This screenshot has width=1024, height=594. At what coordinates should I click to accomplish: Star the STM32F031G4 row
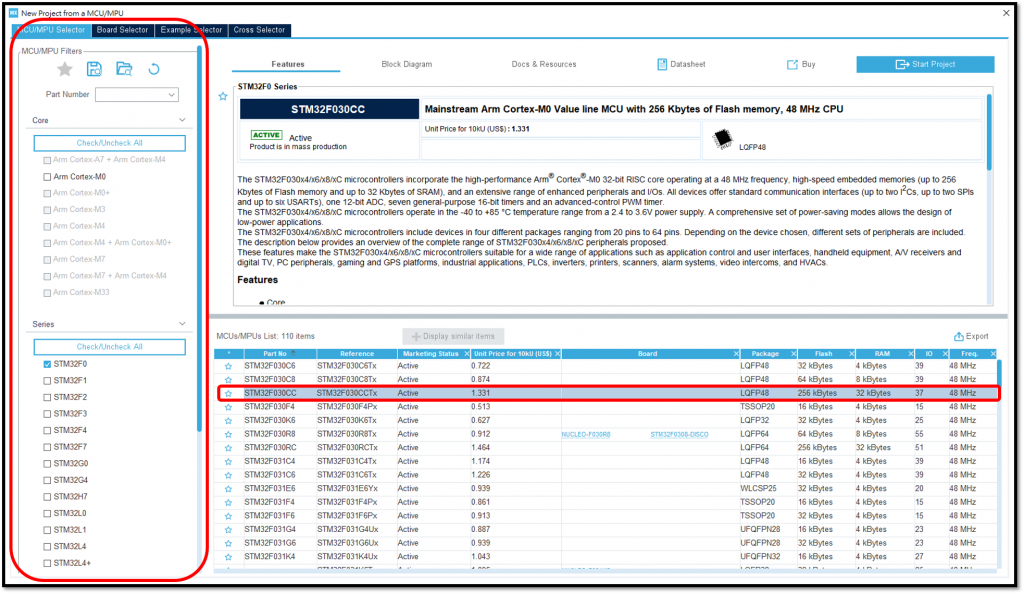[x=229, y=531]
